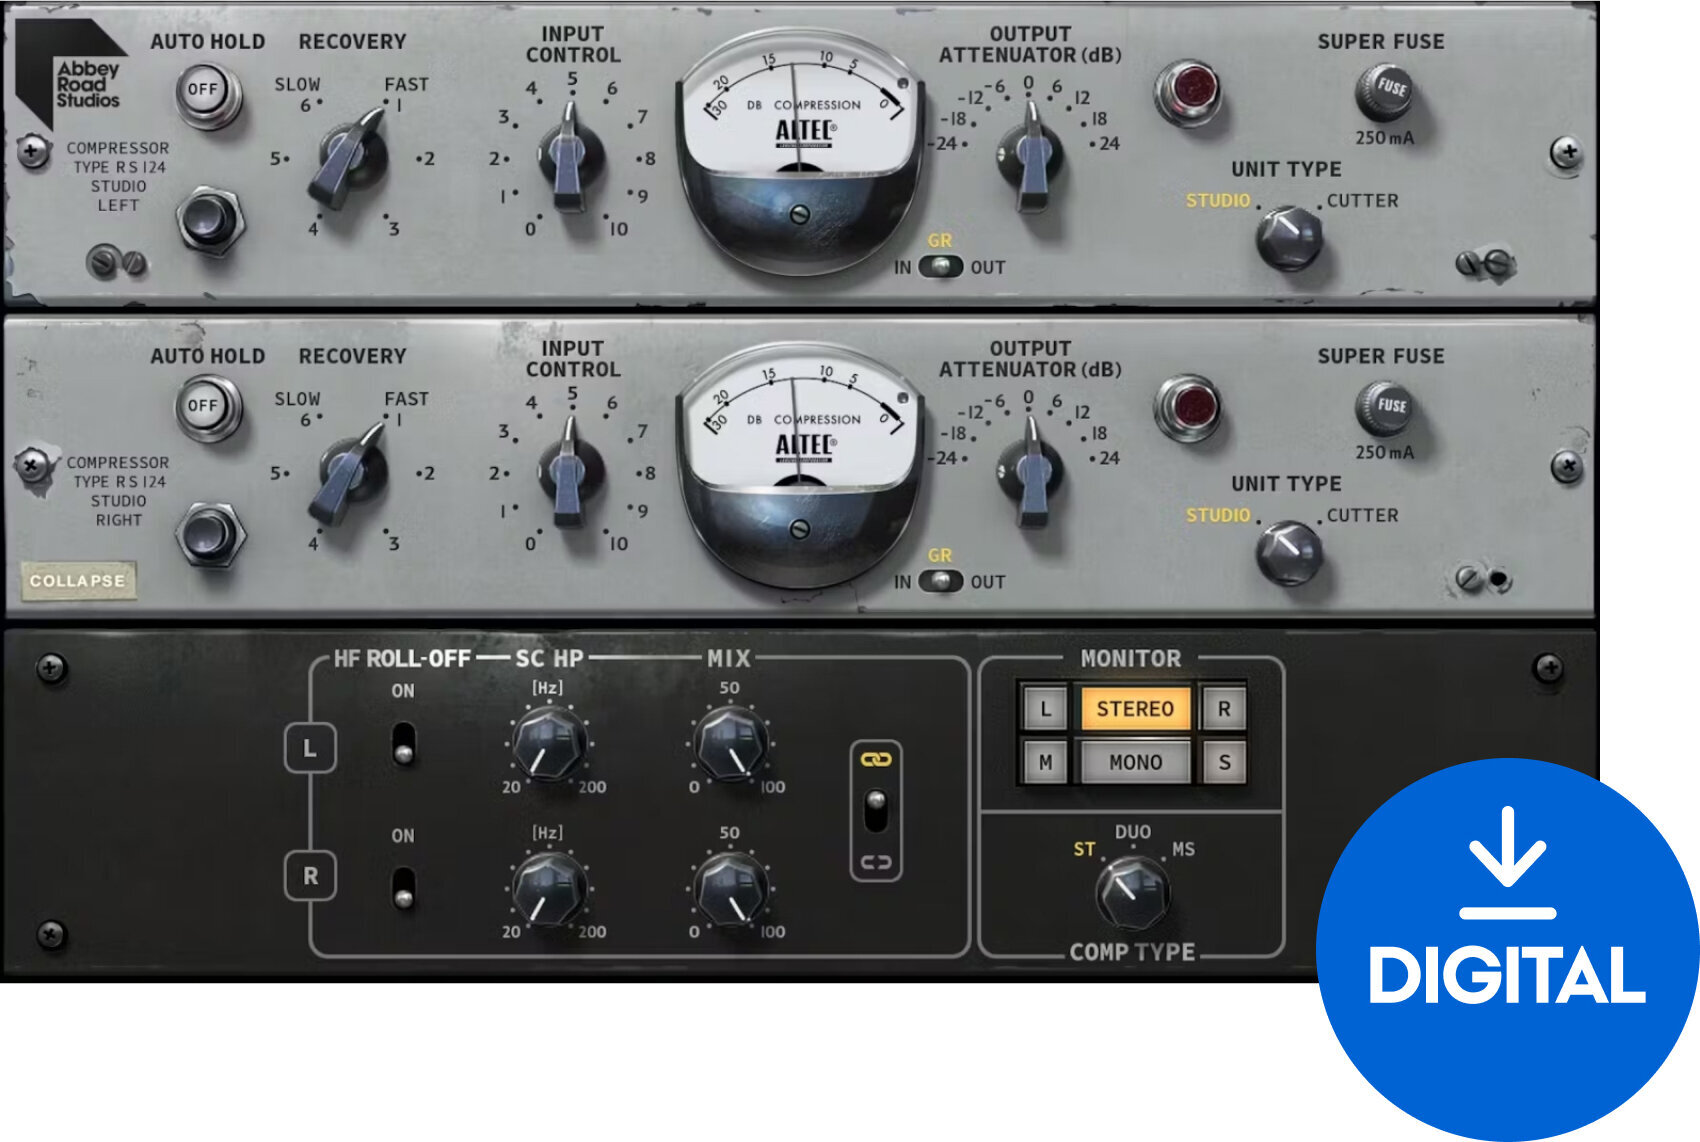The image size is (1700, 1142).
Task: Click the right unit input control value 10
Action: coord(619,544)
